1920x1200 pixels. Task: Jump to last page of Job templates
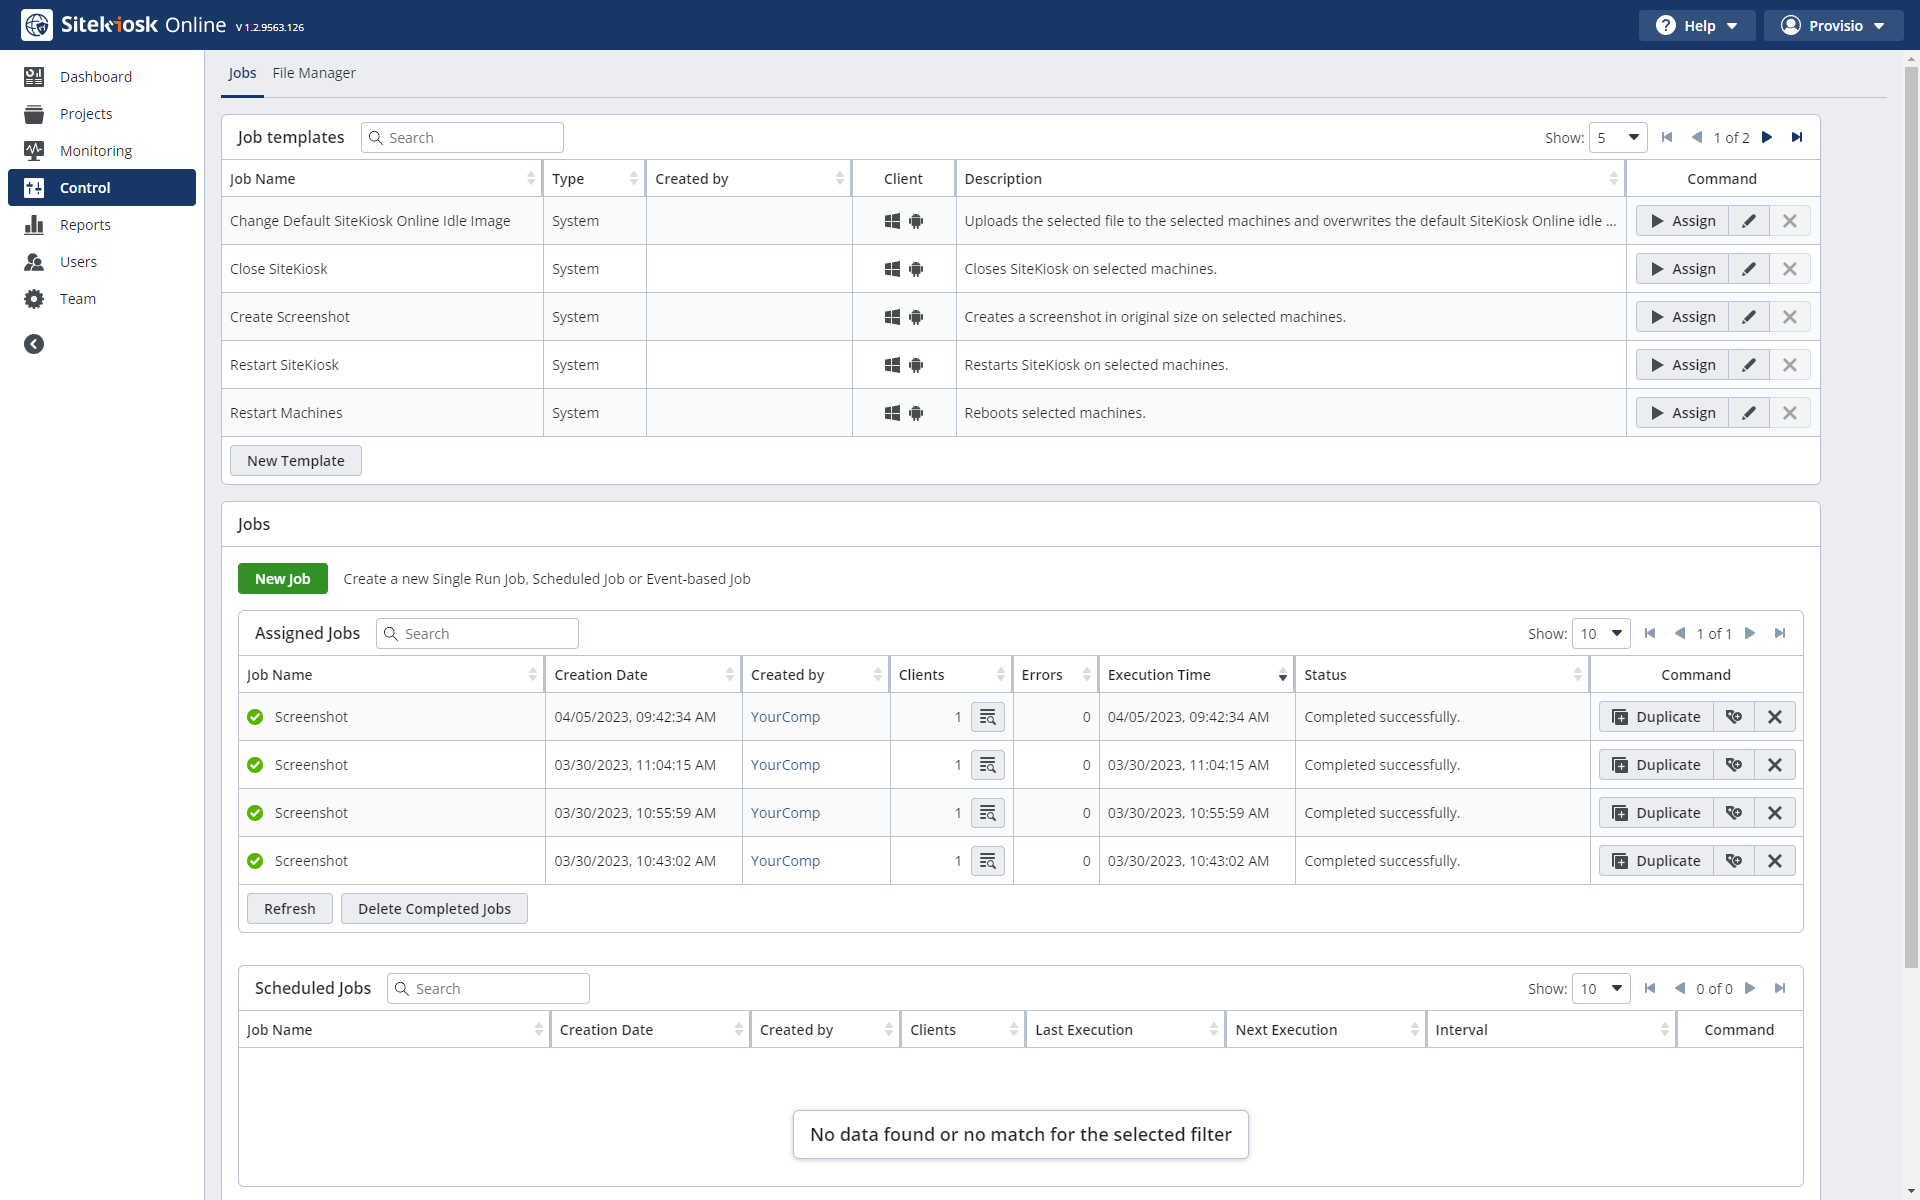point(1797,137)
